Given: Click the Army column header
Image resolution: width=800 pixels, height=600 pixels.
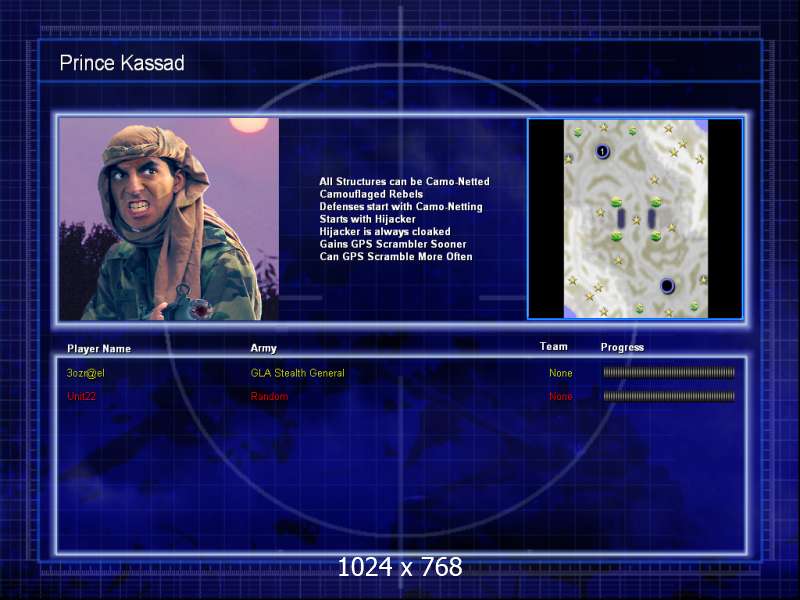Looking at the screenshot, I should point(263,348).
